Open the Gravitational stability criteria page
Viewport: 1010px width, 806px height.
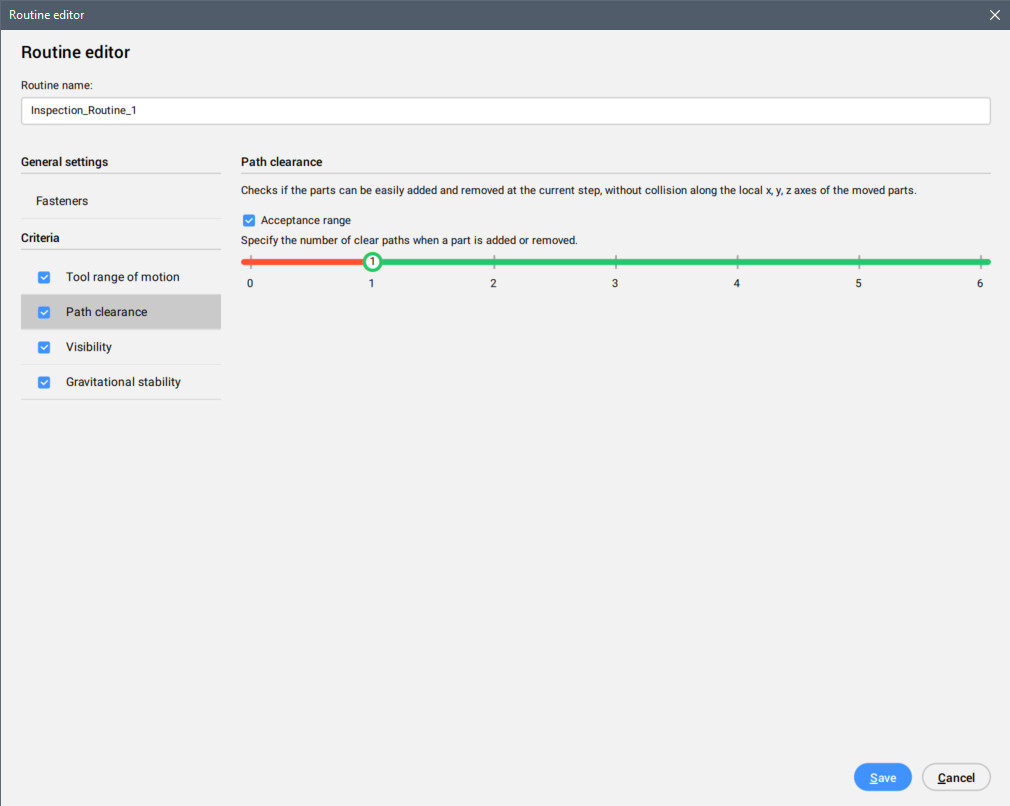(123, 382)
